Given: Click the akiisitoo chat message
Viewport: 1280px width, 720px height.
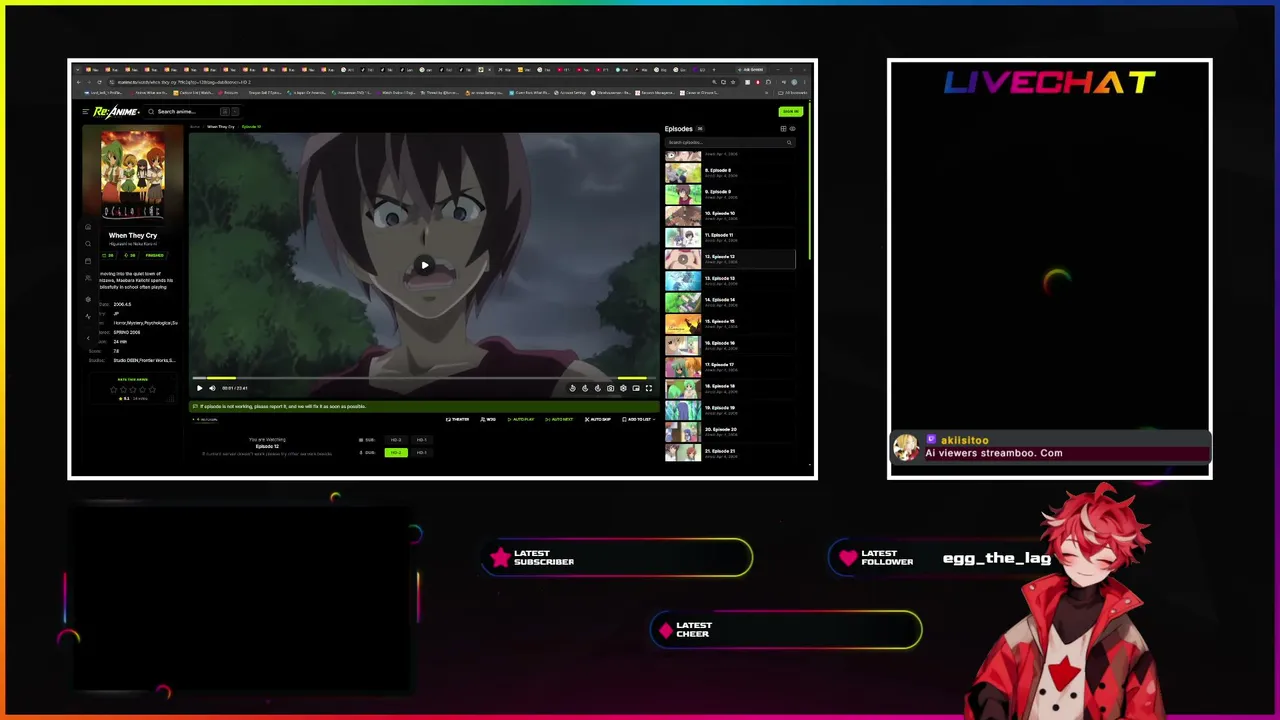Looking at the screenshot, I should [1050, 447].
